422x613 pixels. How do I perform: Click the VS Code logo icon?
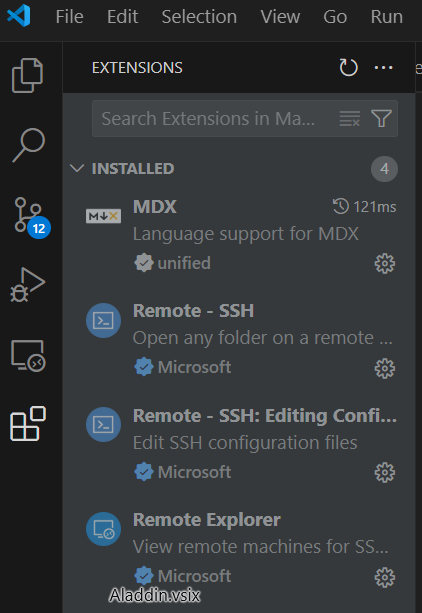click(x=19, y=16)
